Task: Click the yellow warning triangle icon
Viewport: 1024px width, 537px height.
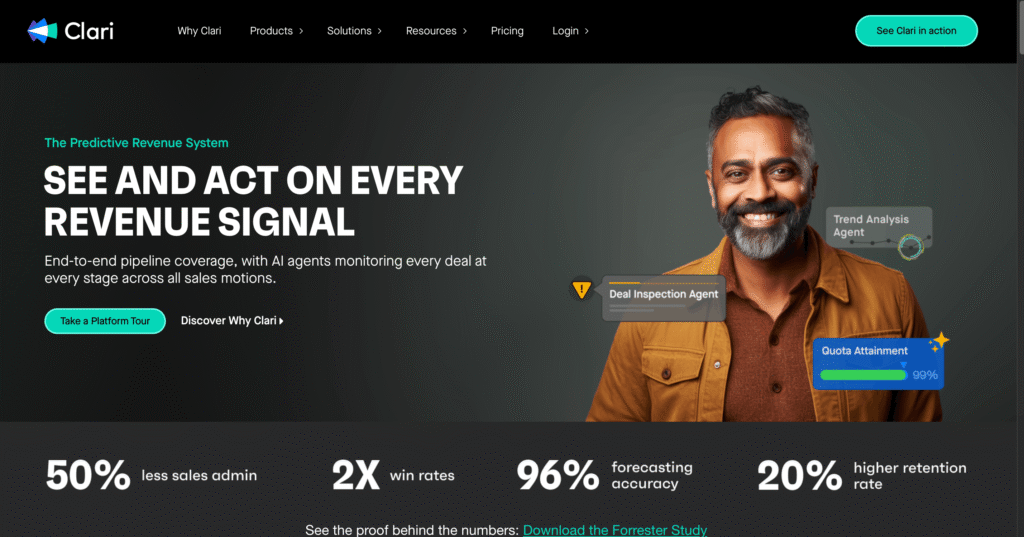Action: coord(581,289)
